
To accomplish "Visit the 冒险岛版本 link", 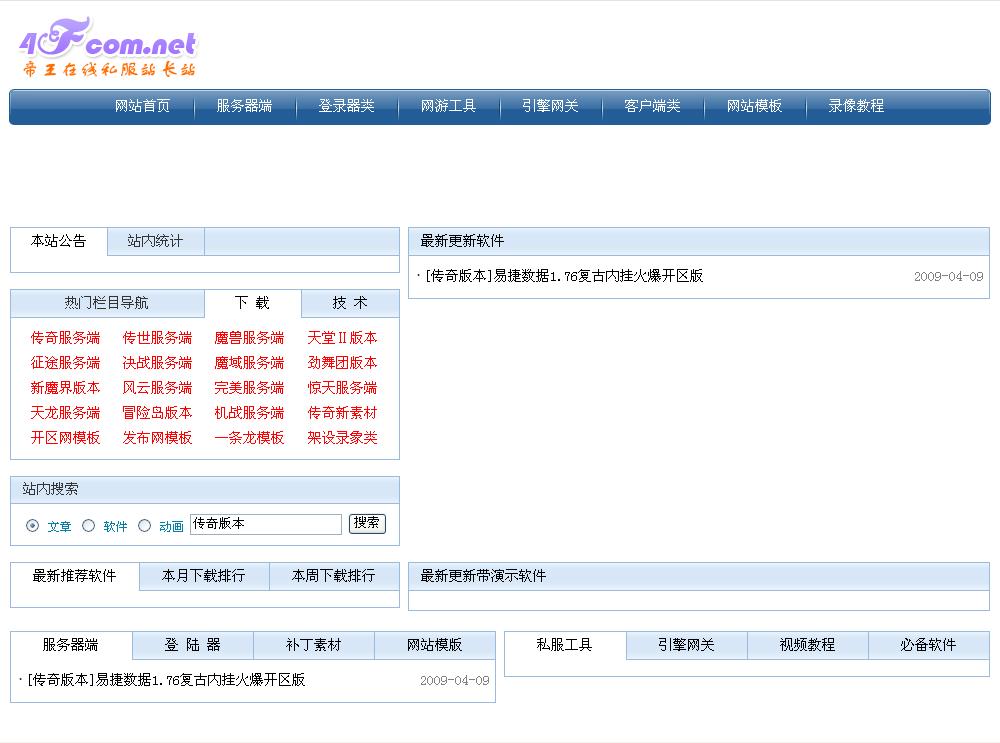I will tap(157, 413).
